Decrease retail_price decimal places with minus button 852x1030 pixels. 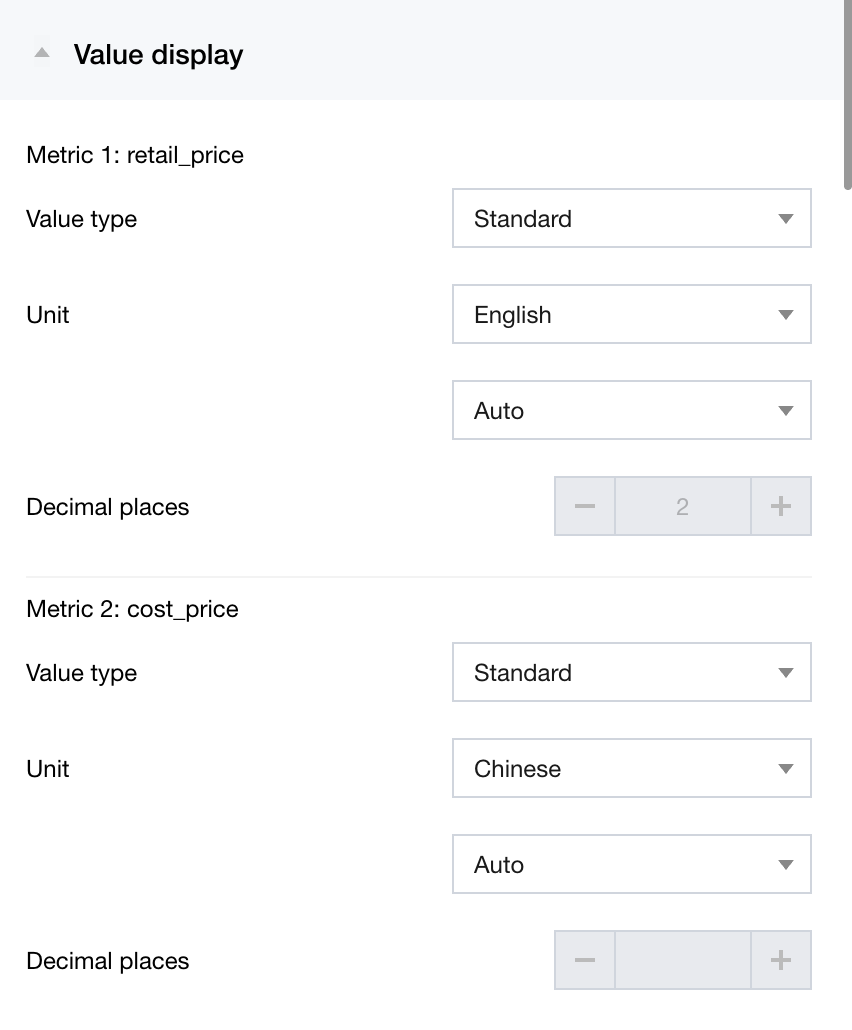tap(585, 506)
